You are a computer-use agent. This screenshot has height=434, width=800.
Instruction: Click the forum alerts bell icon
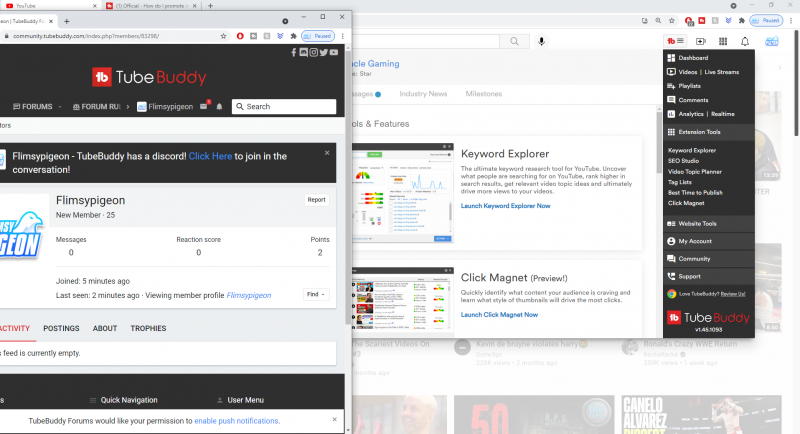click(219, 106)
